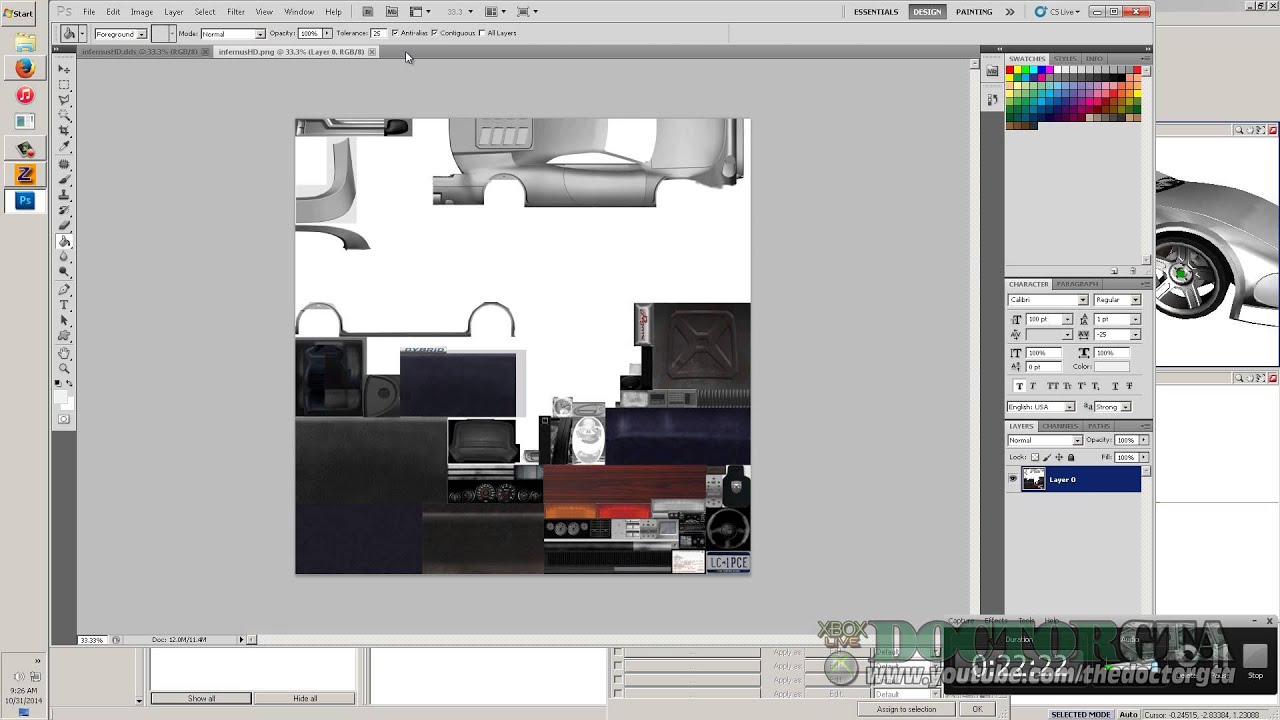The height and width of the screenshot is (720, 1280).
Task: Open the Arrange Documents dropdown
Action: pos(494,12)
